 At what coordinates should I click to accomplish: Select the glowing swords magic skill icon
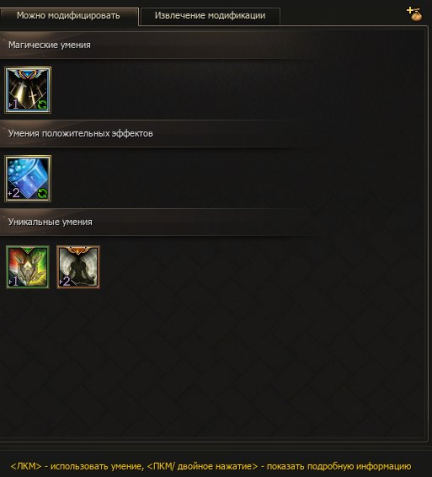tap(28, 90)
